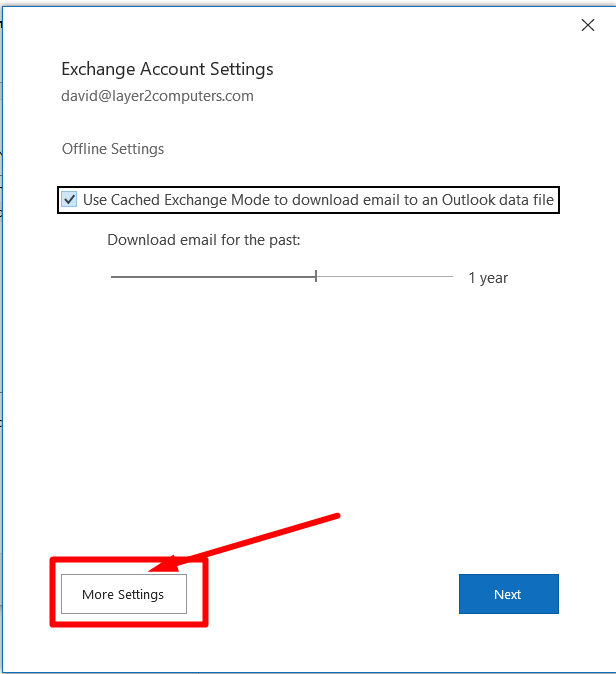The width and height of the screenshot is (616, 674).
Task: Click the 'Exchange Account Settings' title
Action: 167,69
